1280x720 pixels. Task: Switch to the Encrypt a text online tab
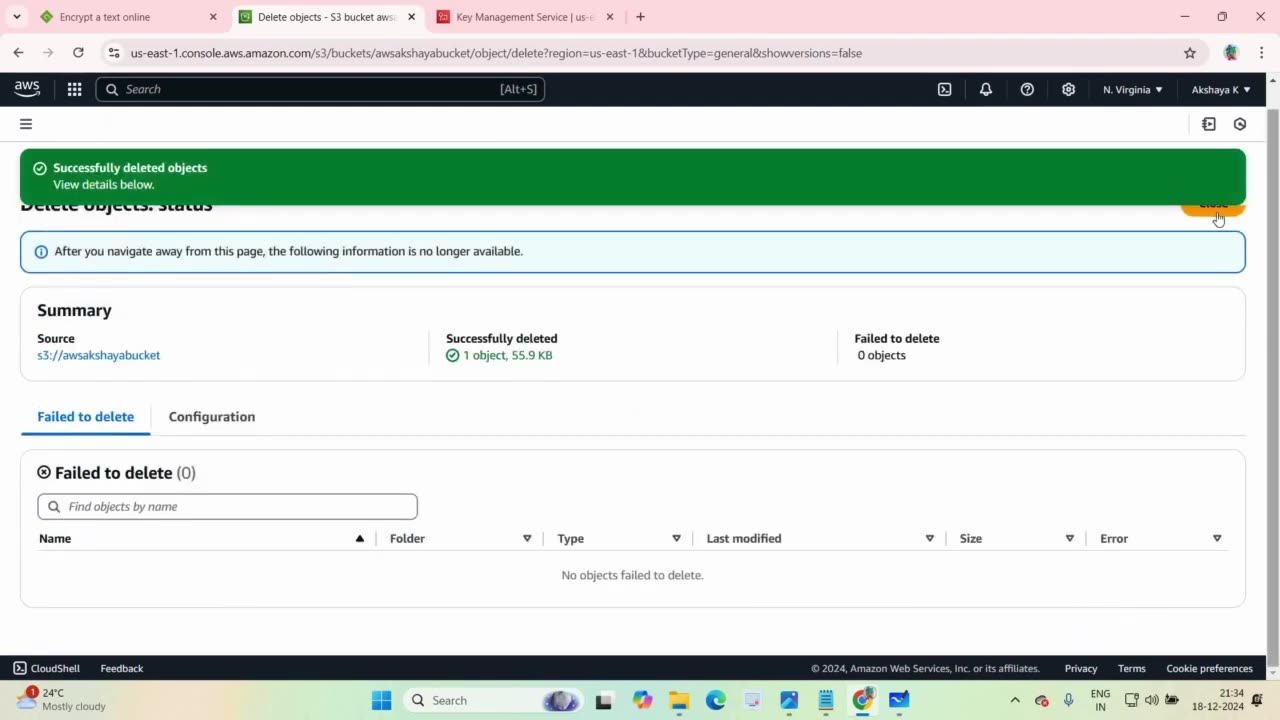[130, 17]
